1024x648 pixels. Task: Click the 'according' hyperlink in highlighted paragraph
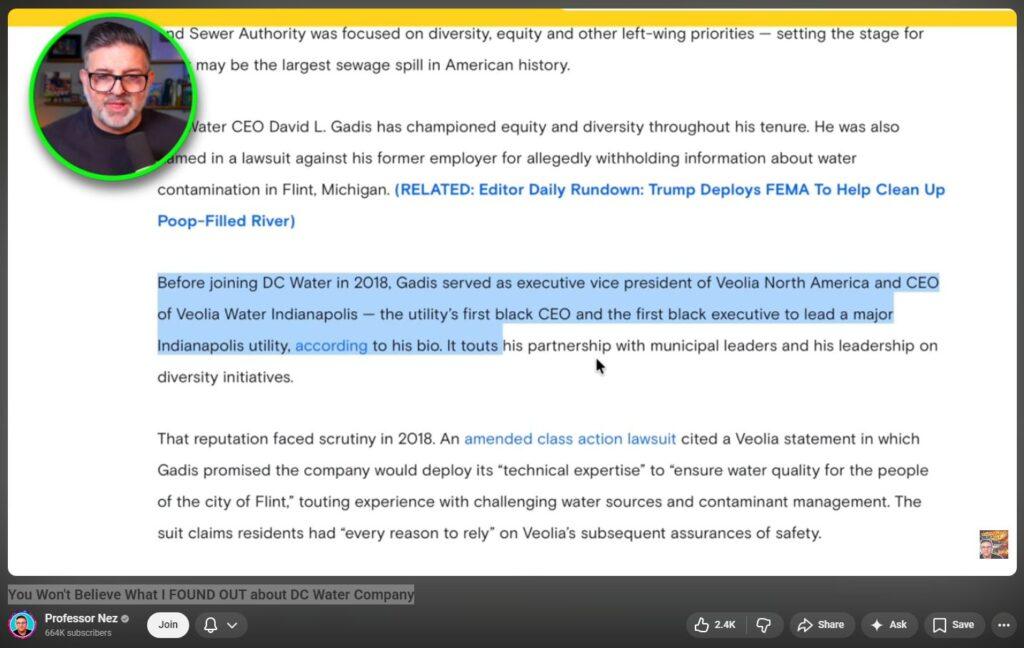click(331, 346)
